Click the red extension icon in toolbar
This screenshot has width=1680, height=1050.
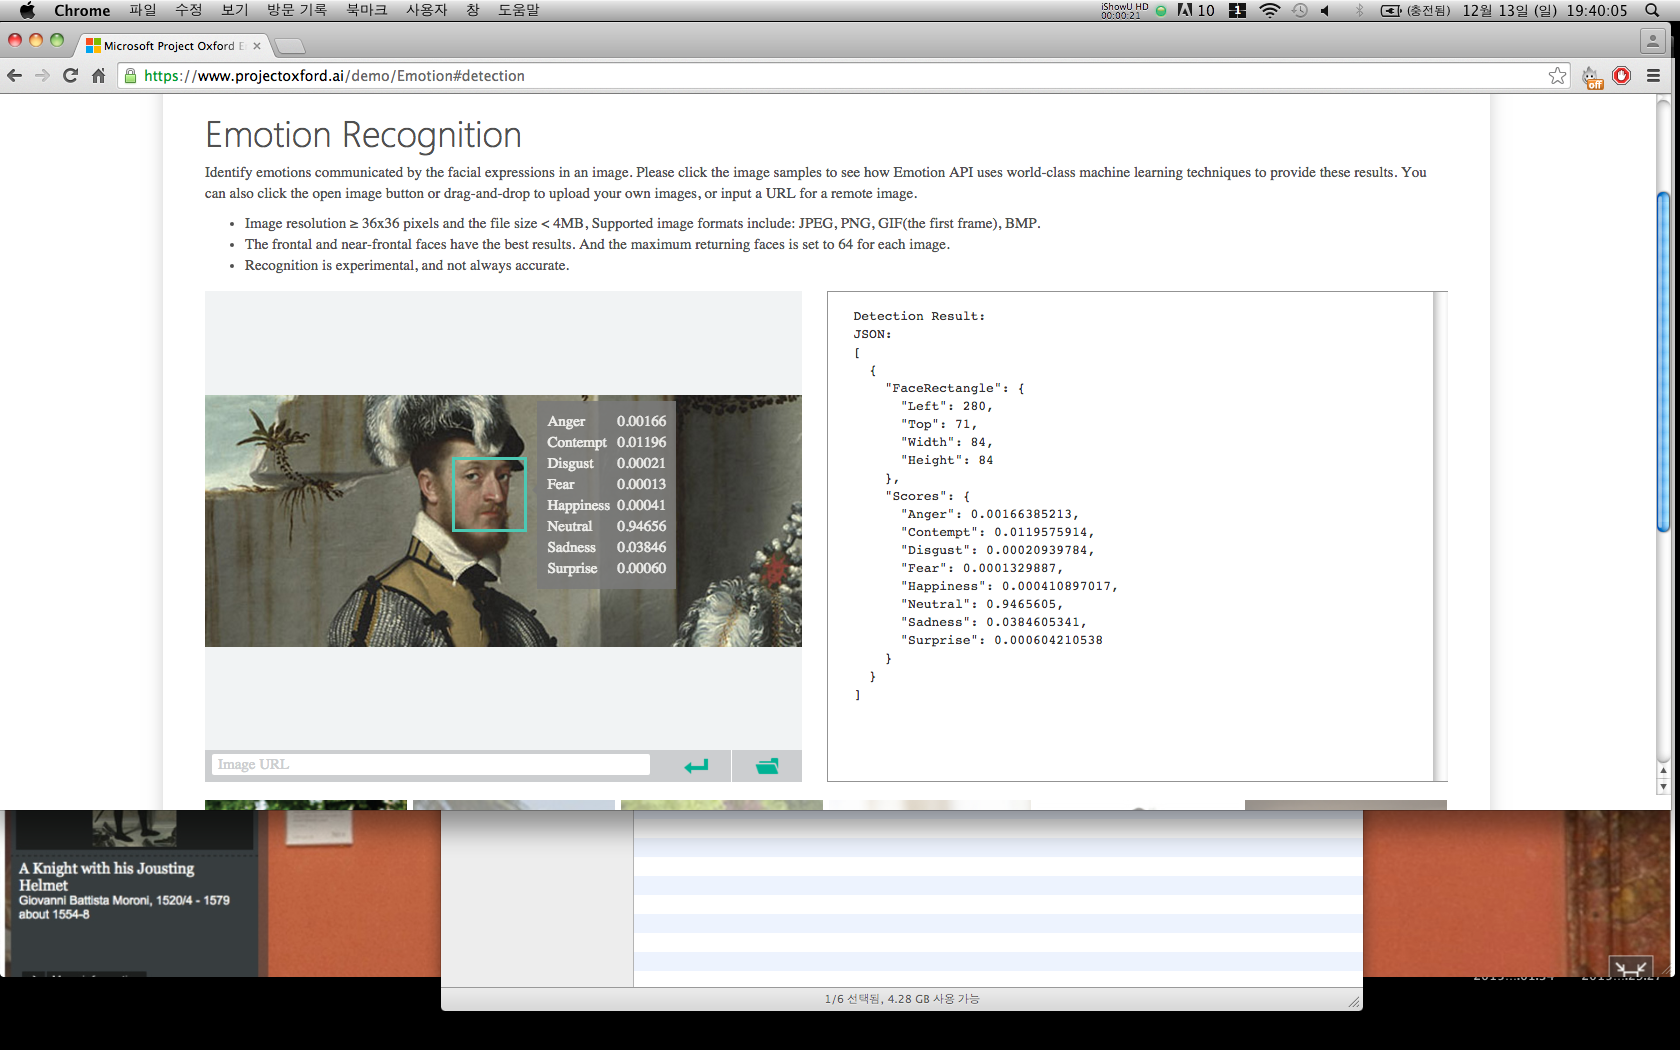(x=1622, y=76)
